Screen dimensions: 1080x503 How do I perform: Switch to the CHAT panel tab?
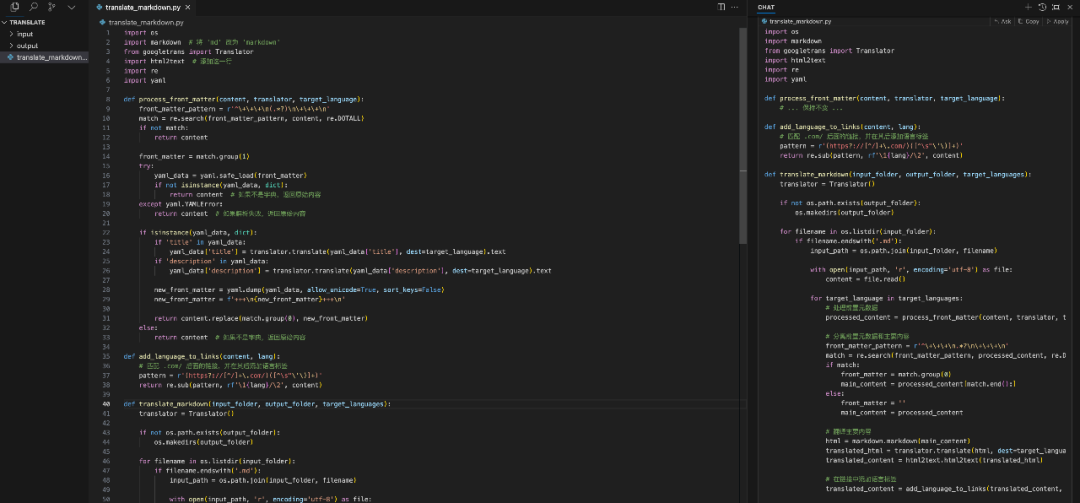pos(766,7)
